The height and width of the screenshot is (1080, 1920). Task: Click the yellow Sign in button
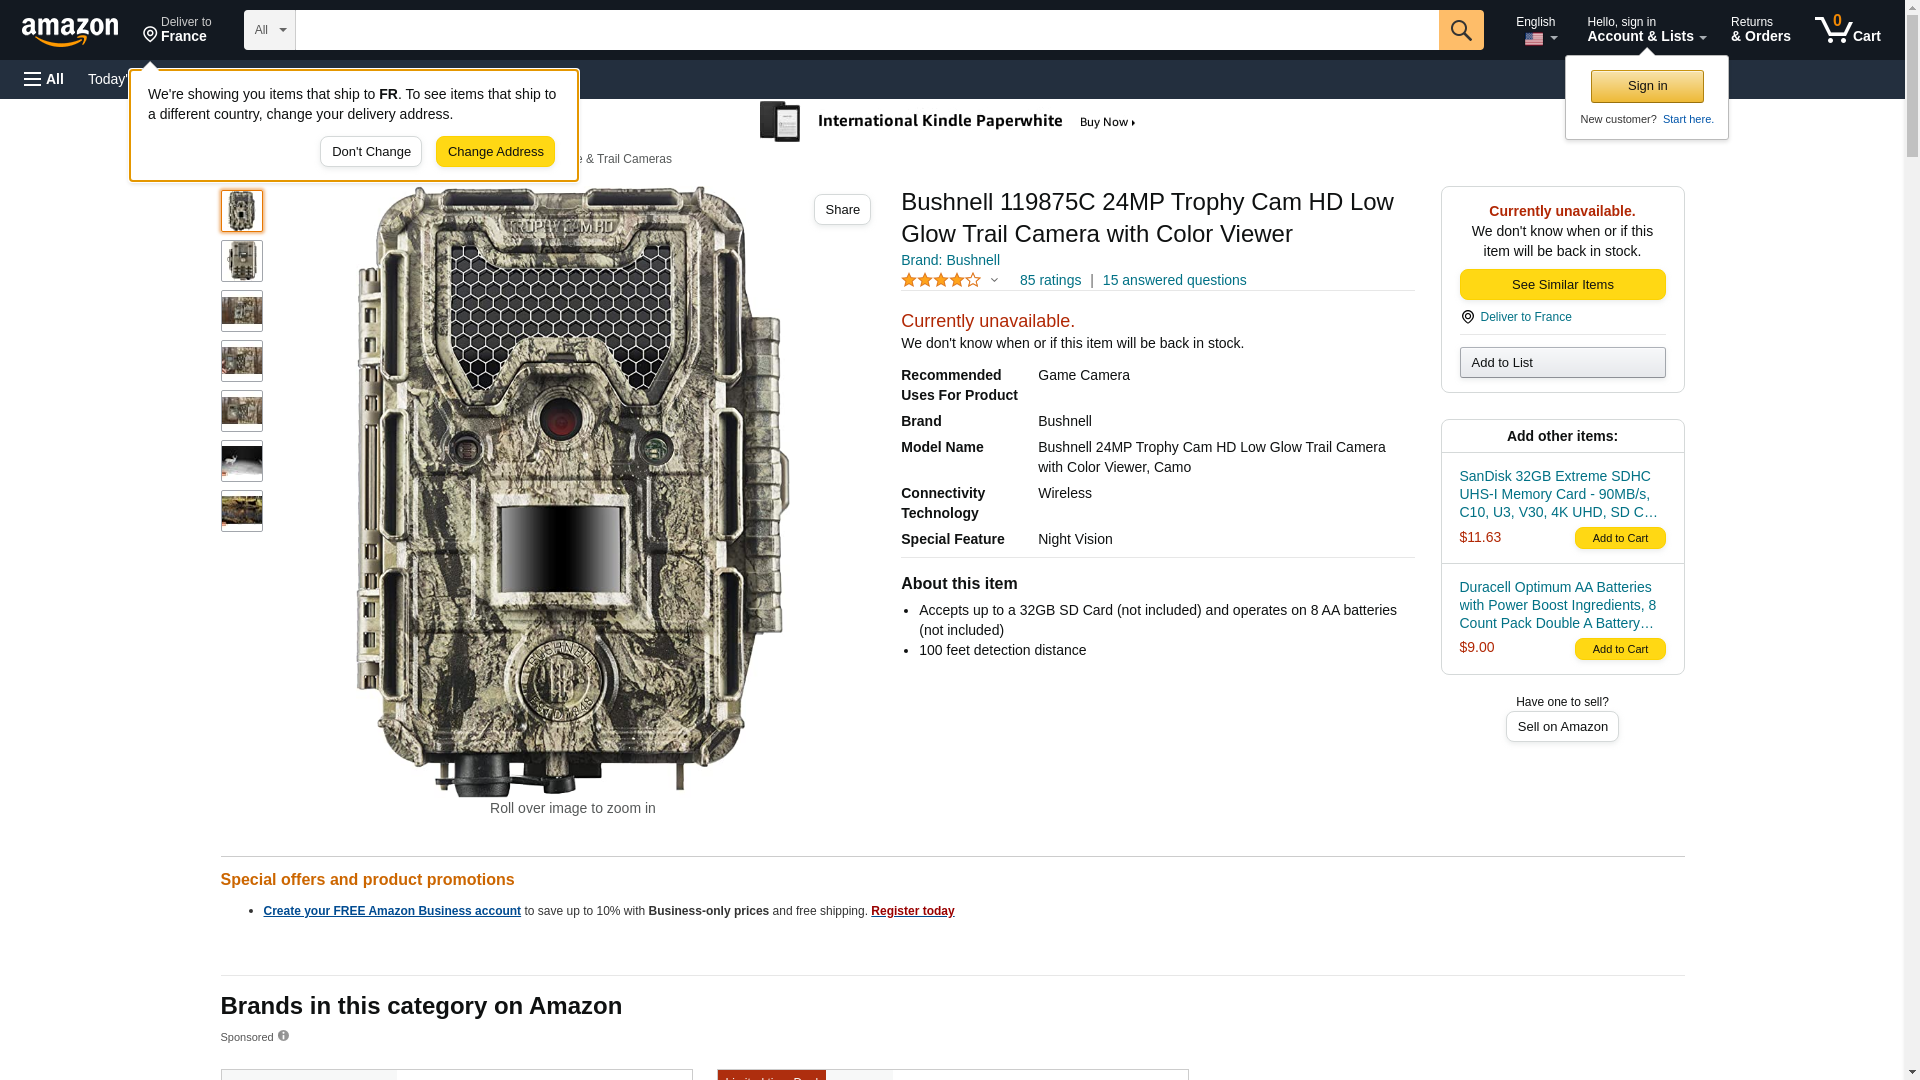click(x=1646, y=86)
